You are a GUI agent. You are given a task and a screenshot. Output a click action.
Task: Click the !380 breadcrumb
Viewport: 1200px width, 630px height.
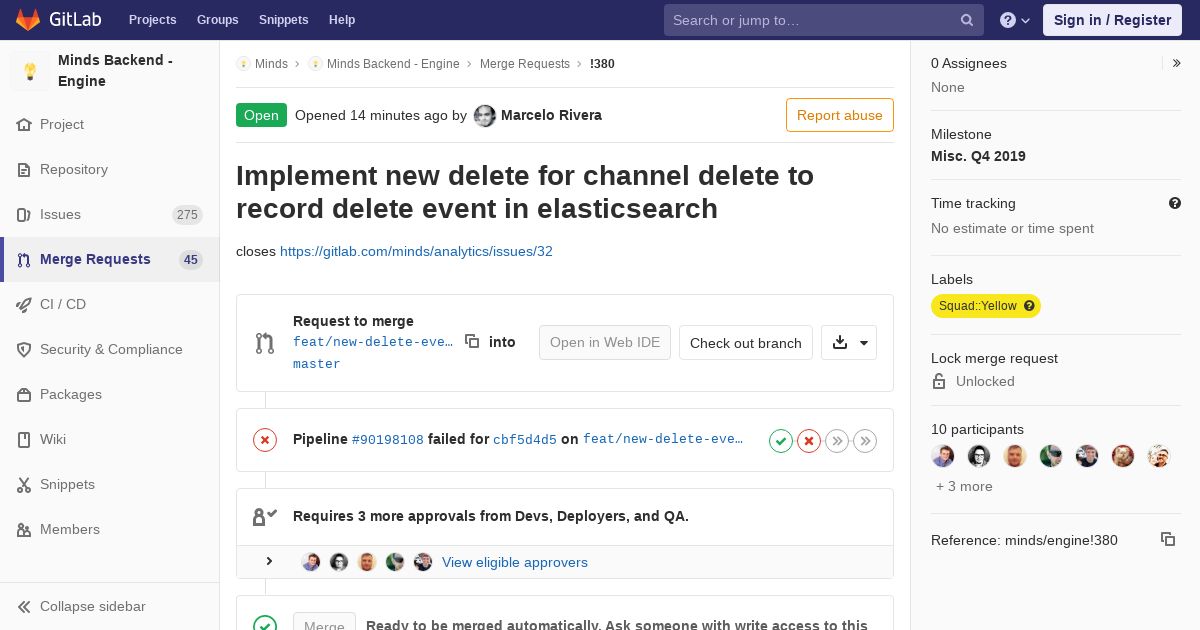tap(602, 63)
